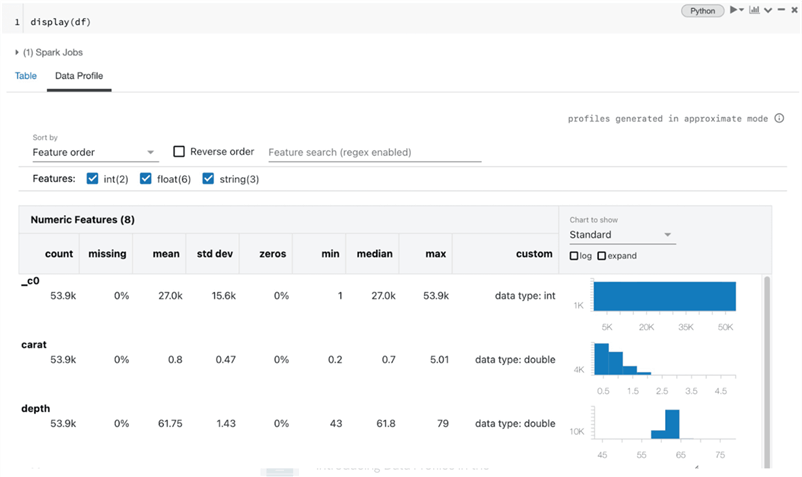The height and width of the screenshot is (477, 802).
Task: Click the approximate mode info icon
Action: [x=779, y=118]
